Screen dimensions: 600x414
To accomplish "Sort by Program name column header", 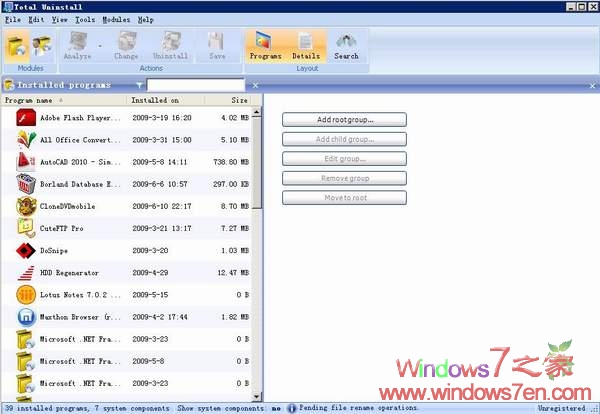I will (62, 100).
